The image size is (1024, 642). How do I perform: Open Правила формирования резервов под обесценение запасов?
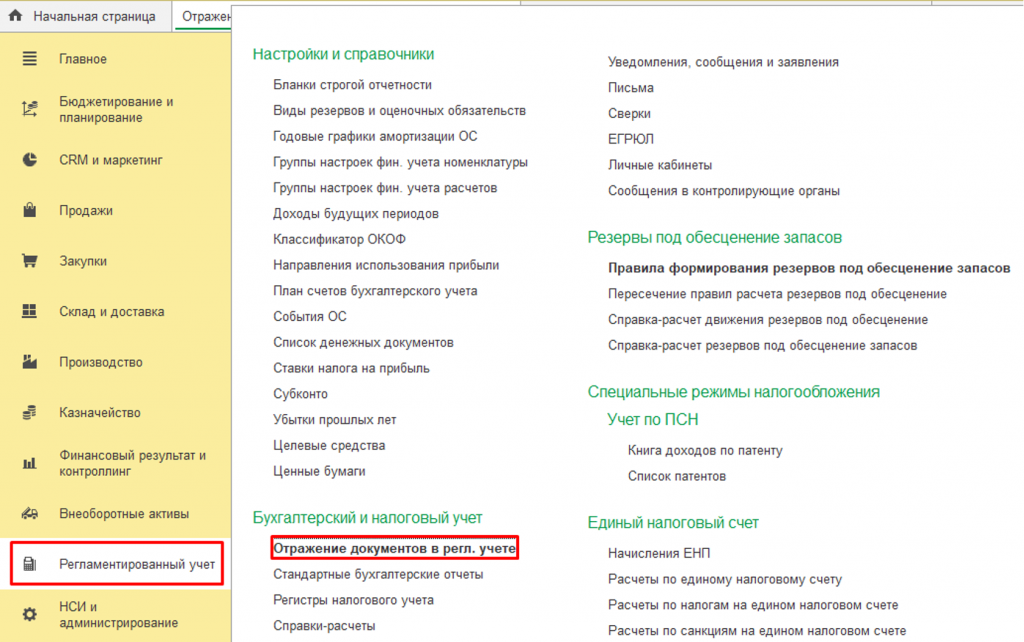809,268
